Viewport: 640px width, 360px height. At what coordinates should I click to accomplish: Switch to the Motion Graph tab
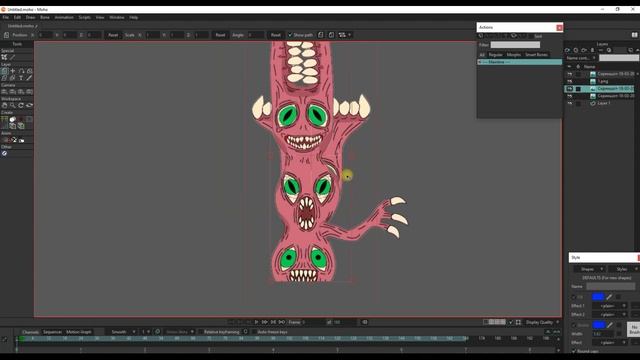(79, 332)
